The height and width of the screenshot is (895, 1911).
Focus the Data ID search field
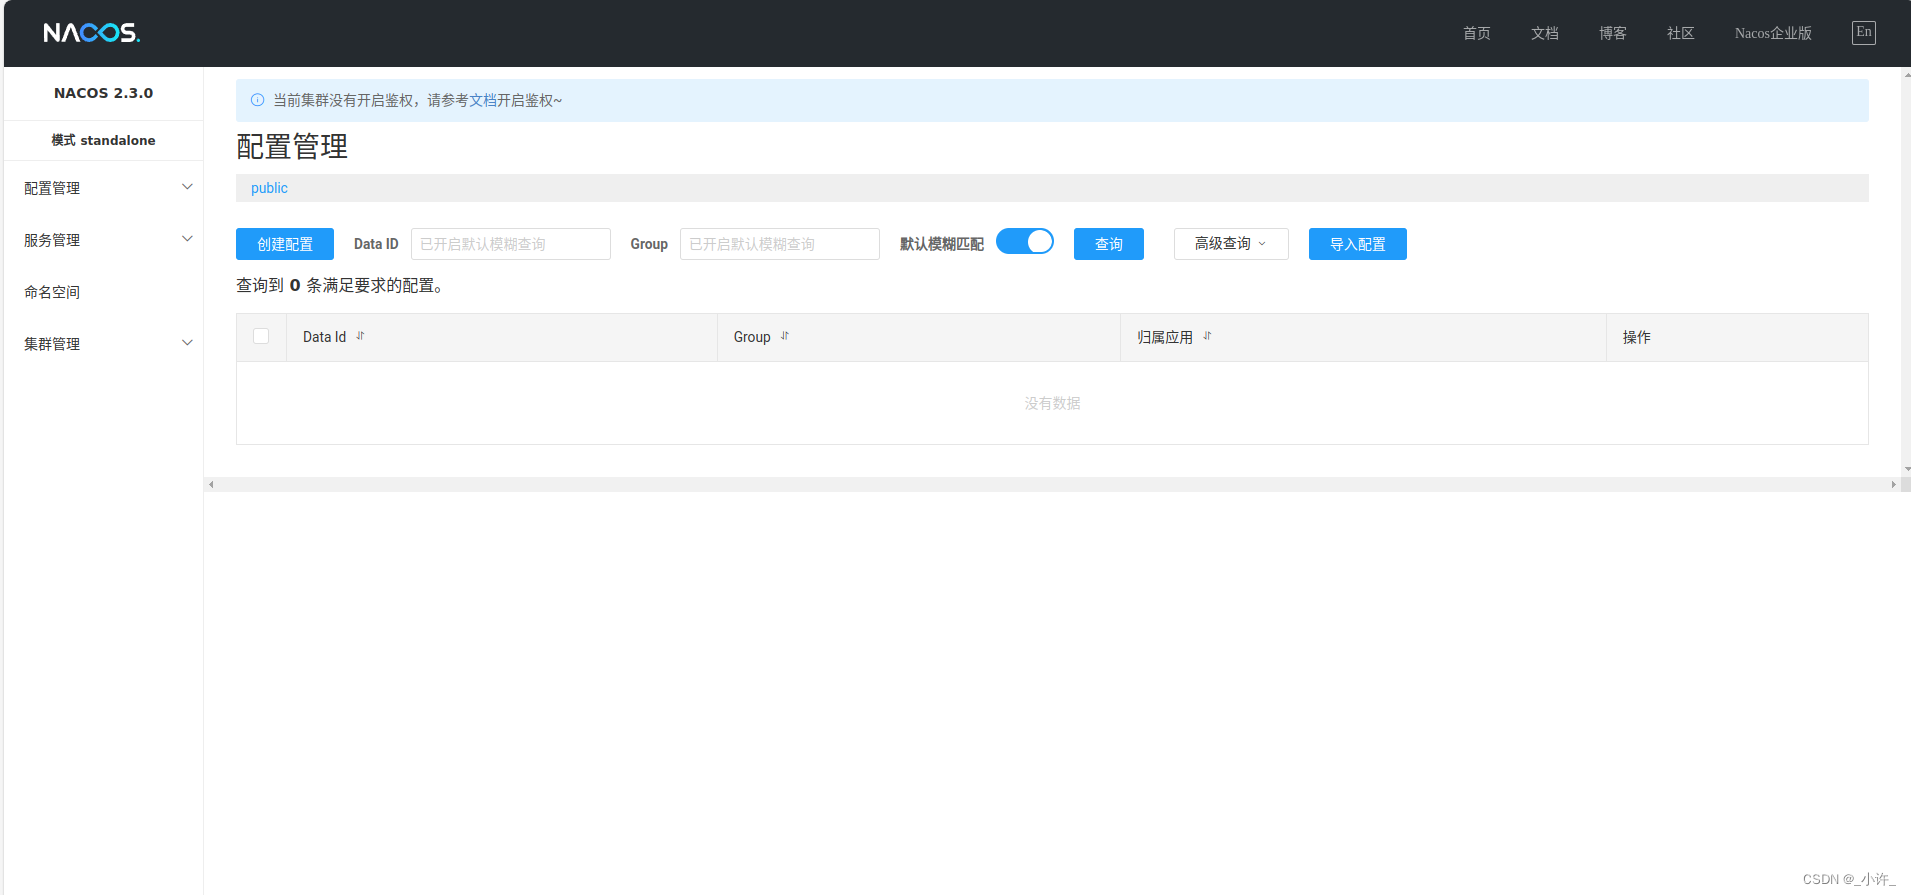tap(511, 244)
